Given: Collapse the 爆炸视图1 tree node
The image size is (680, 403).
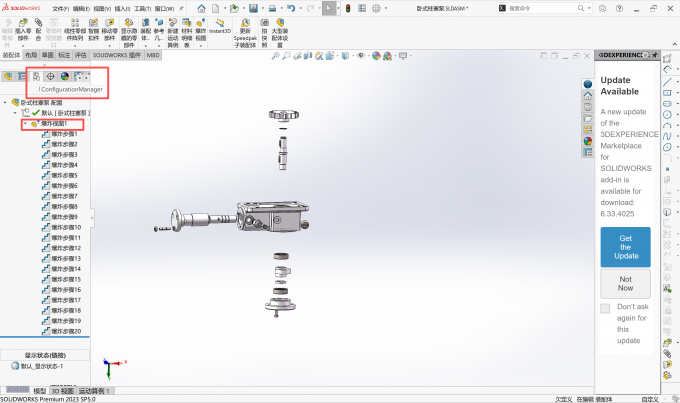Looking at the screenshot, I should pyautogui.click(x=24, y=124).
